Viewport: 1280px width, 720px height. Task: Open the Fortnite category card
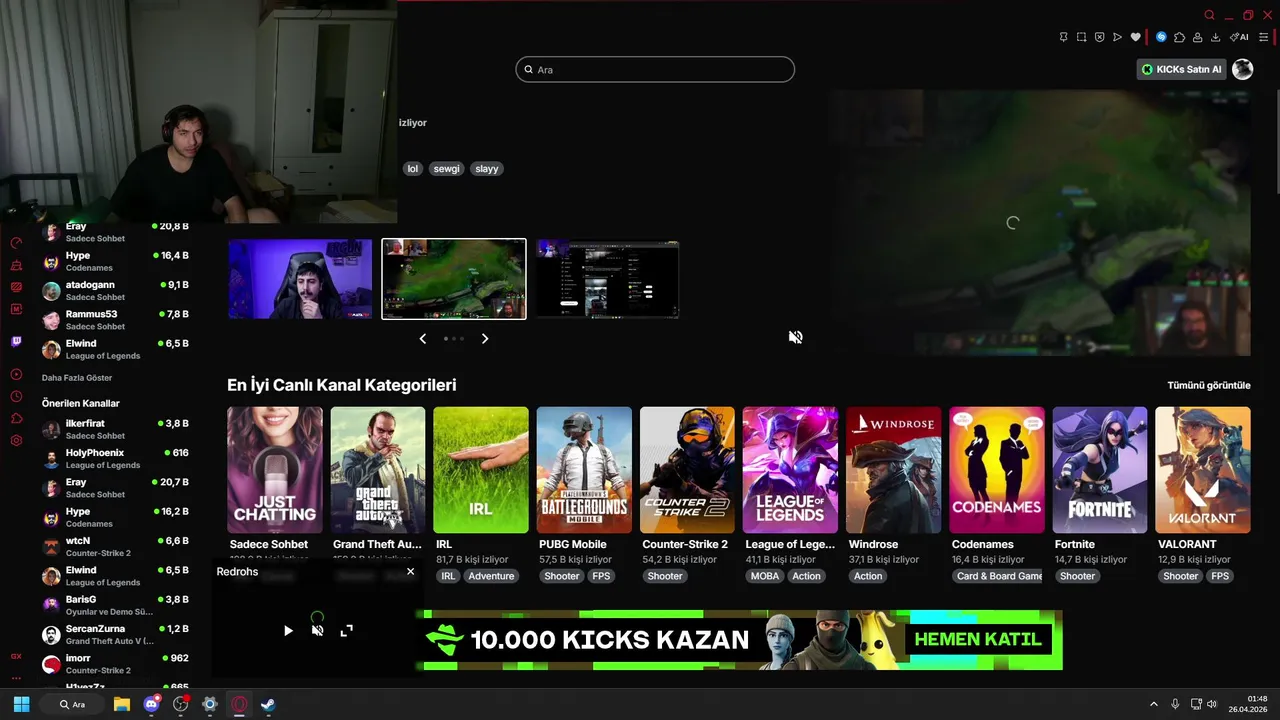coord(1100,470)
